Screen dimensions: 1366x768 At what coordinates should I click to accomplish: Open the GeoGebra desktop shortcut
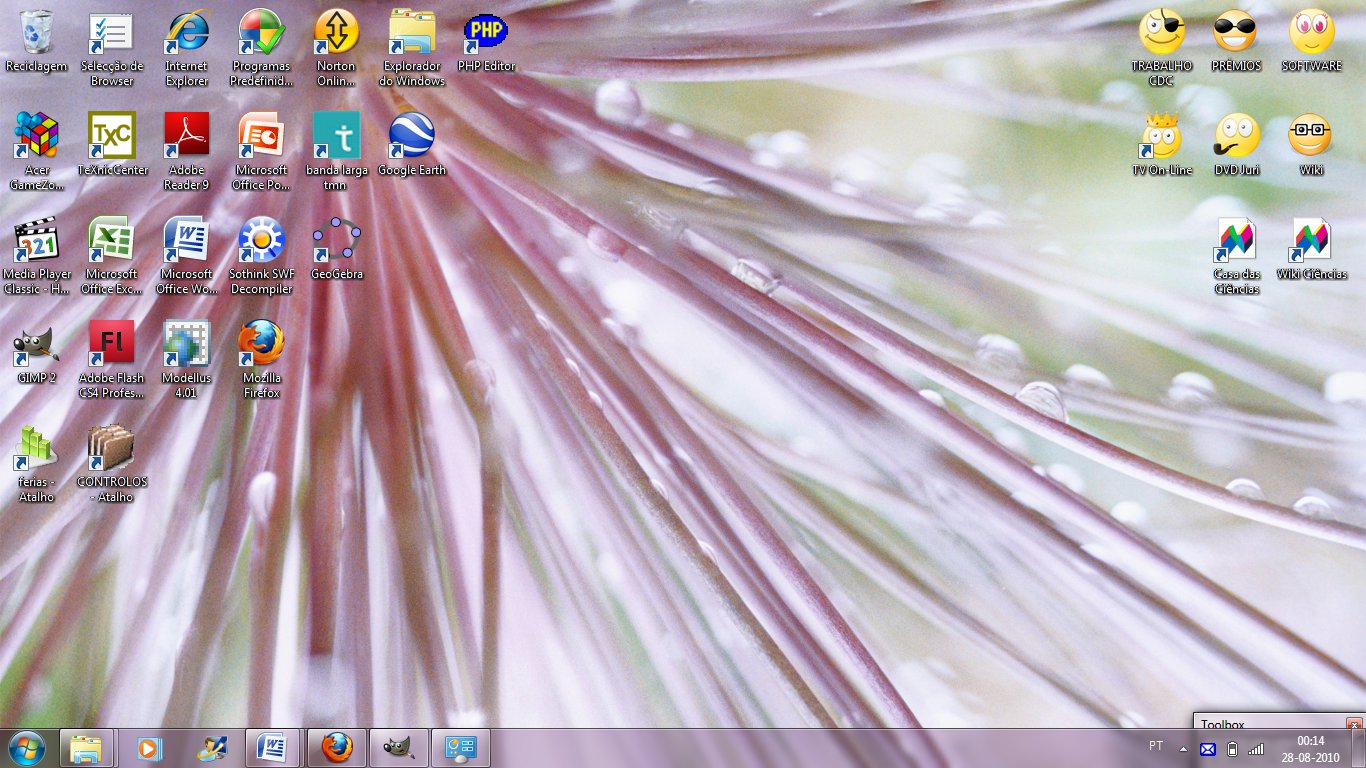(x=336, y=241)
